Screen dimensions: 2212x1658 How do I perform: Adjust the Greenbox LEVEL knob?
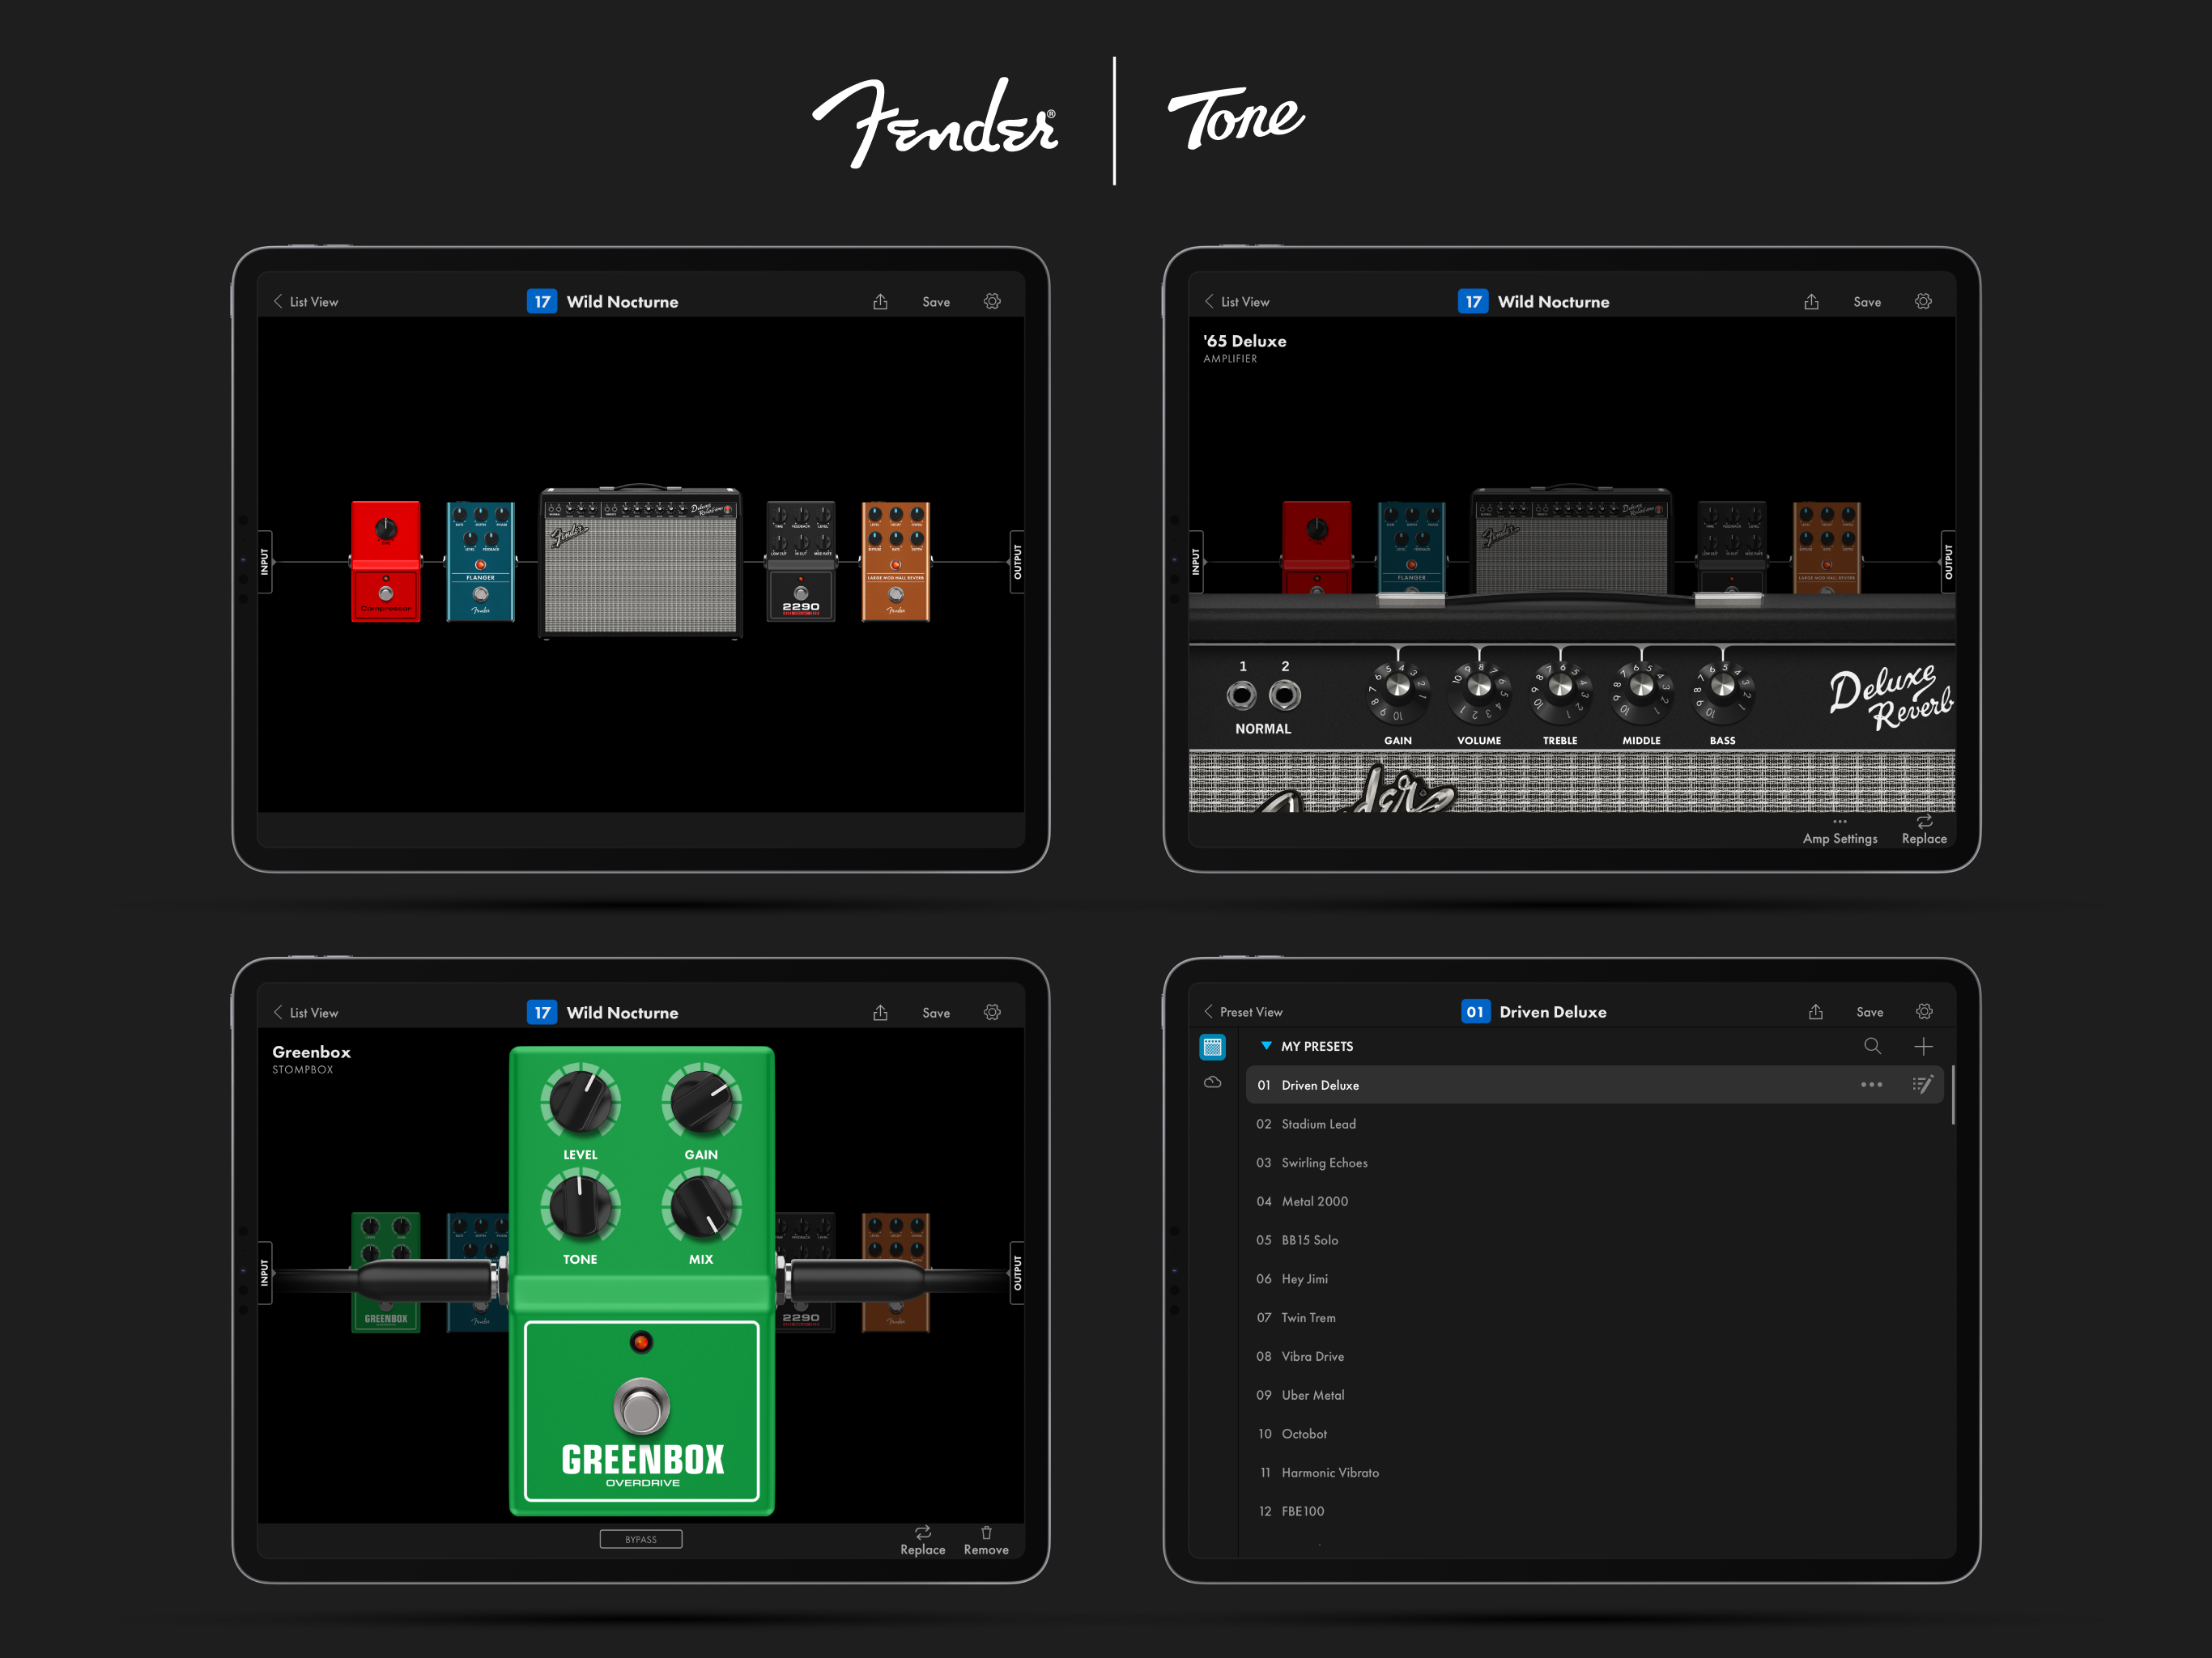tap(580, 1101)
